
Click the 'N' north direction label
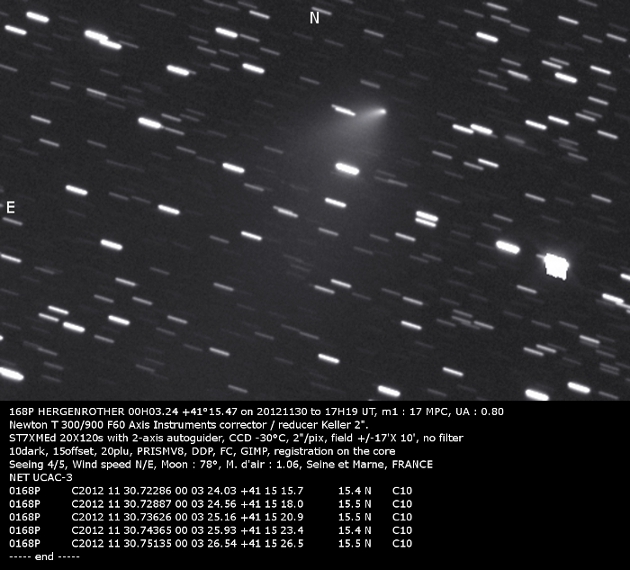tap(314, 18)
